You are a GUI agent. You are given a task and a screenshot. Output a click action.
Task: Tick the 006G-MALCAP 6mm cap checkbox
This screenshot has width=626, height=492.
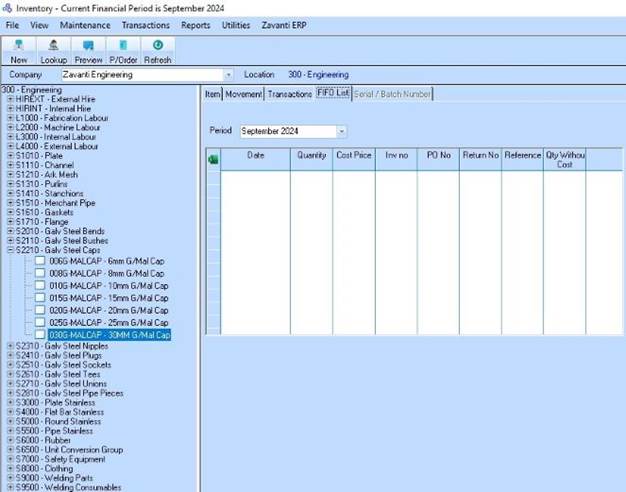pos(40,261)
